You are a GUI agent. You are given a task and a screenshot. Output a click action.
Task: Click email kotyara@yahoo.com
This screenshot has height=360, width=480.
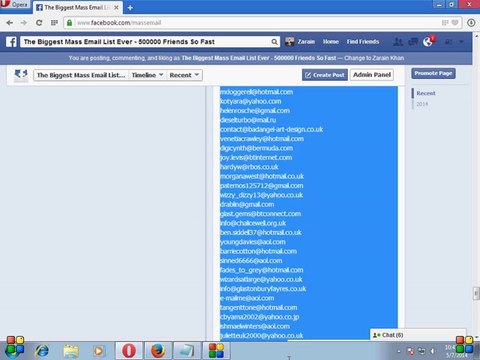[x=251, y=101]
